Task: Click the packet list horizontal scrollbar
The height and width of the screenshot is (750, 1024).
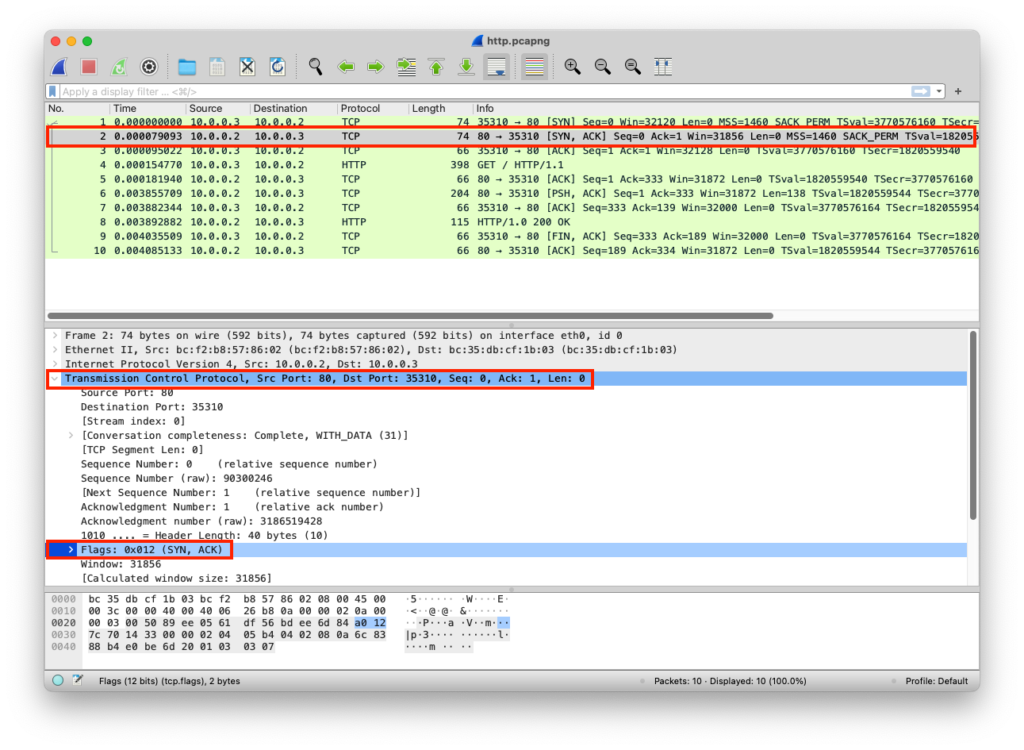Action: click(410, 316)
